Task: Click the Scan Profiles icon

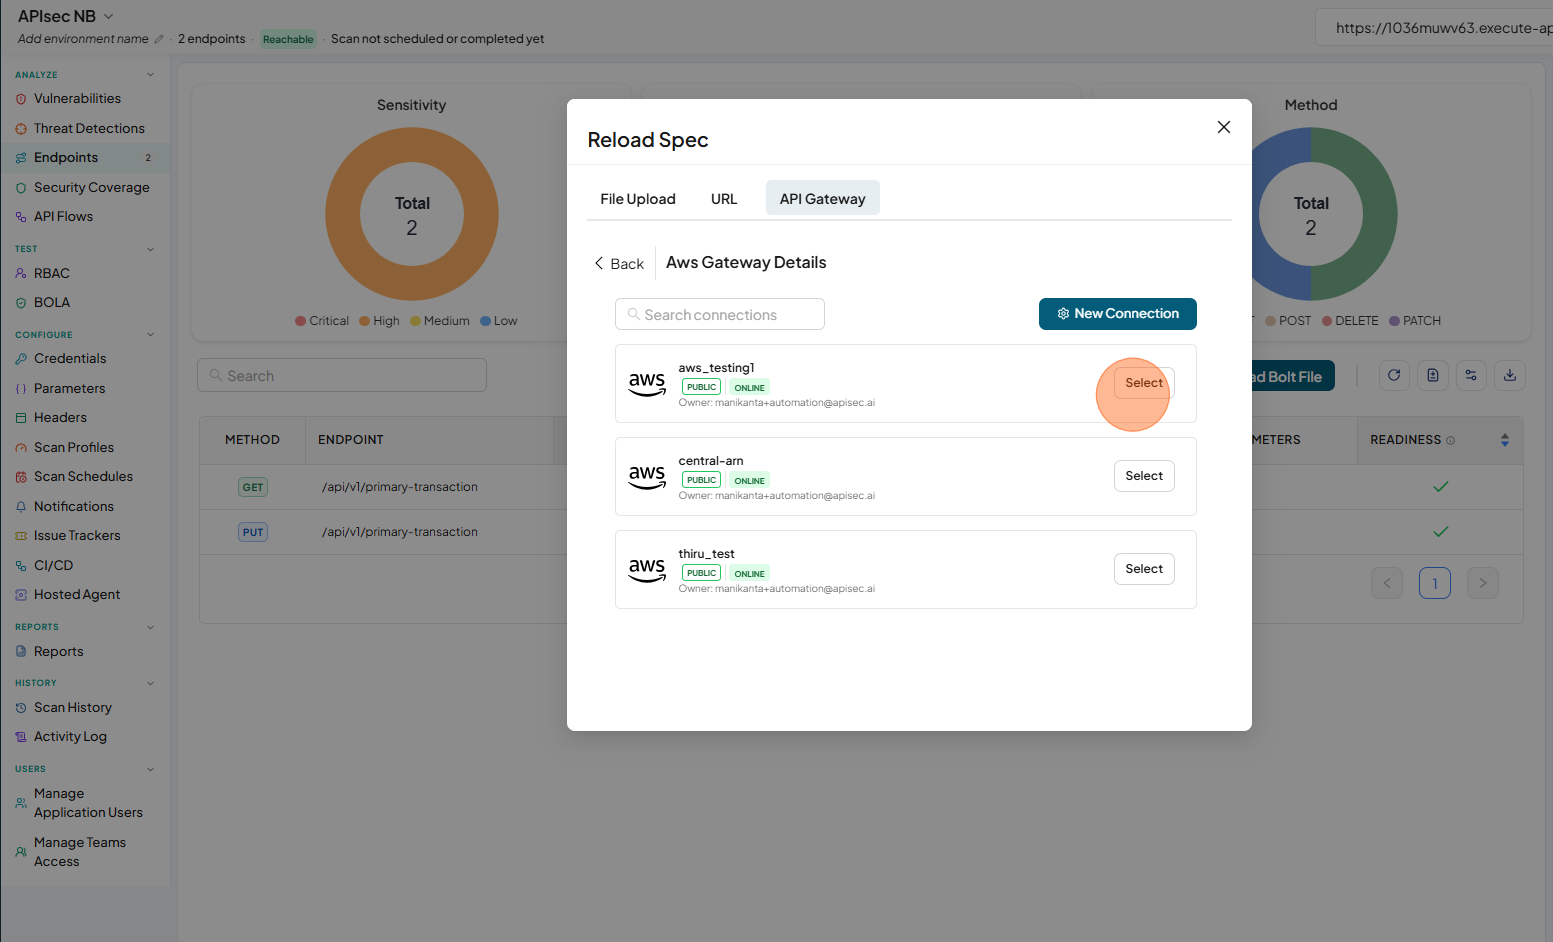Action: click(x=21, y=448)
